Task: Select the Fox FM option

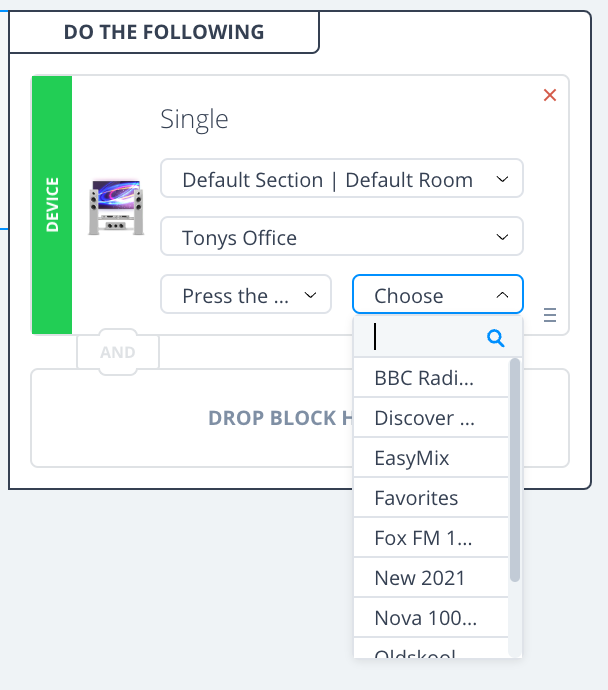Action: 425,538
